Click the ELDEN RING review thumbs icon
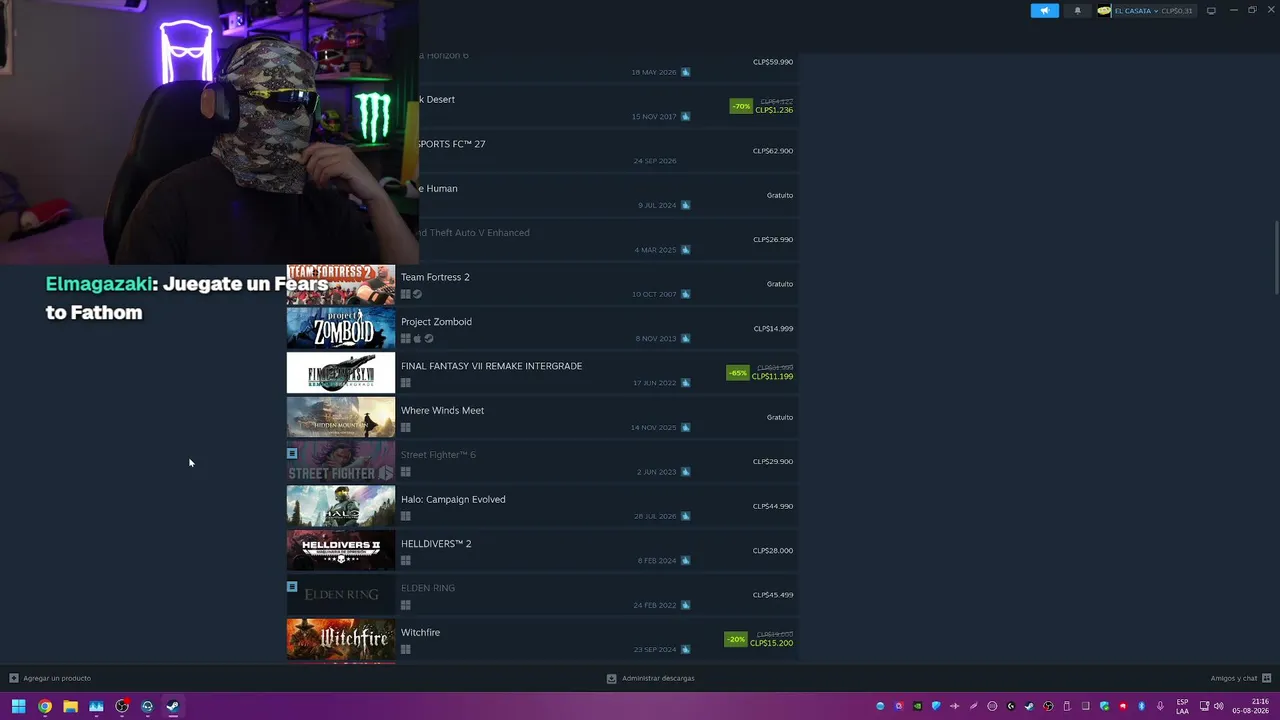This screenshot has width=1280, height=720. (685, 605)
